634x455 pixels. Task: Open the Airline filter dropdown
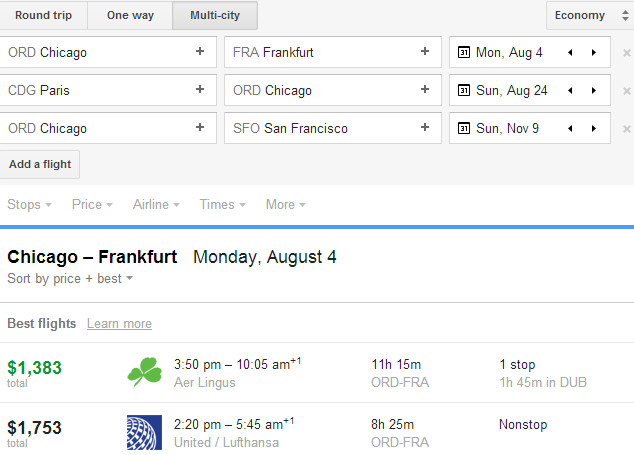click(x=156, y=204)
